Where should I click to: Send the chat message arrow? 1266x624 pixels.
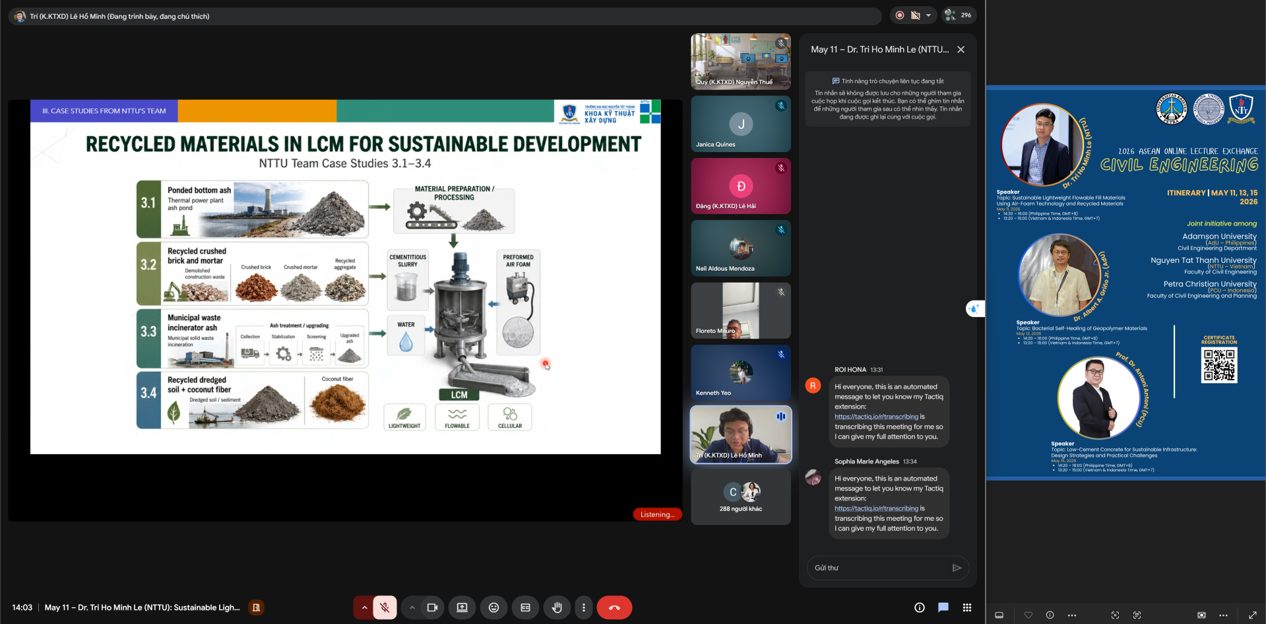pos(957,567)
